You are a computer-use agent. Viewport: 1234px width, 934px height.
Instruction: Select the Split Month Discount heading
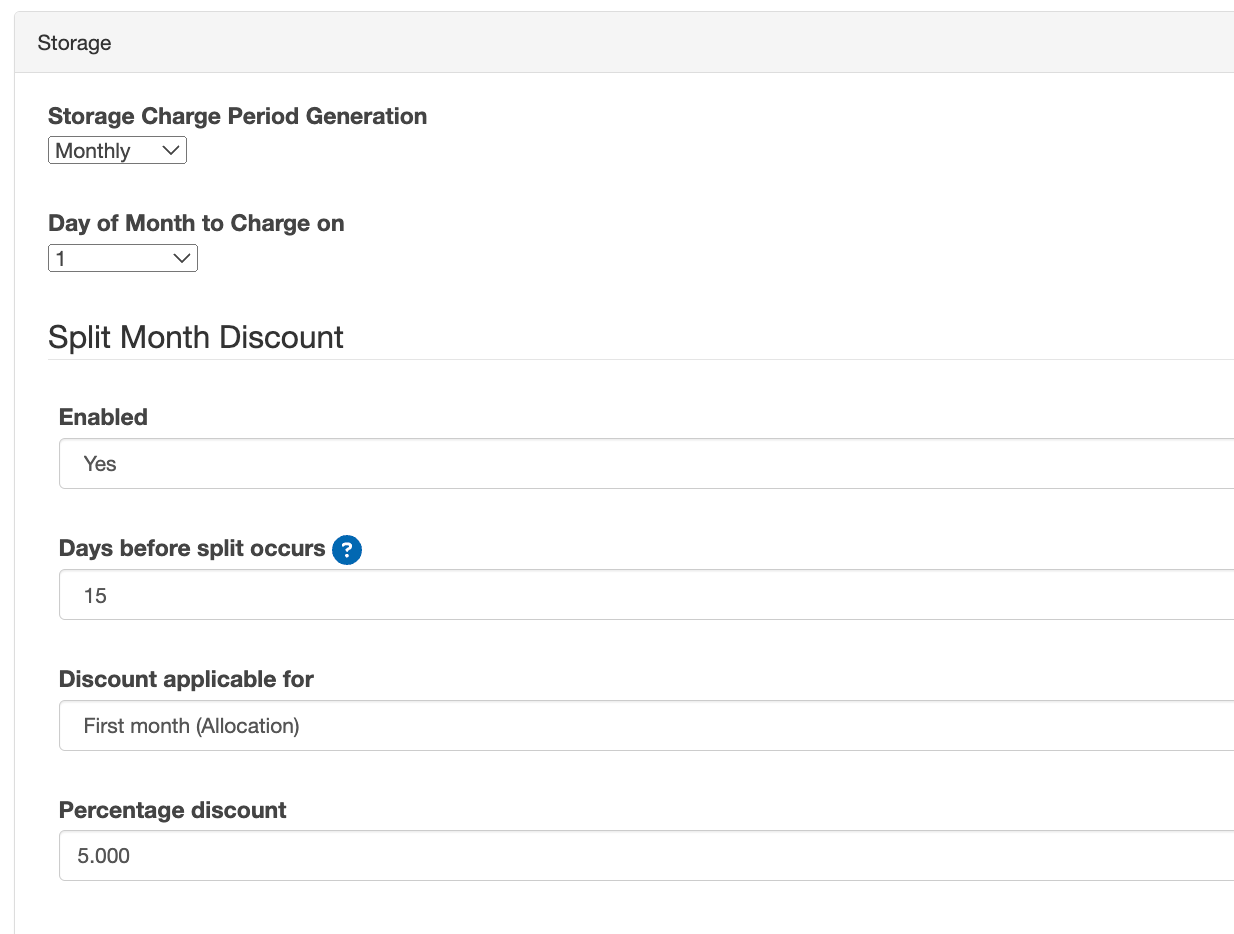(x=196, y=338)
